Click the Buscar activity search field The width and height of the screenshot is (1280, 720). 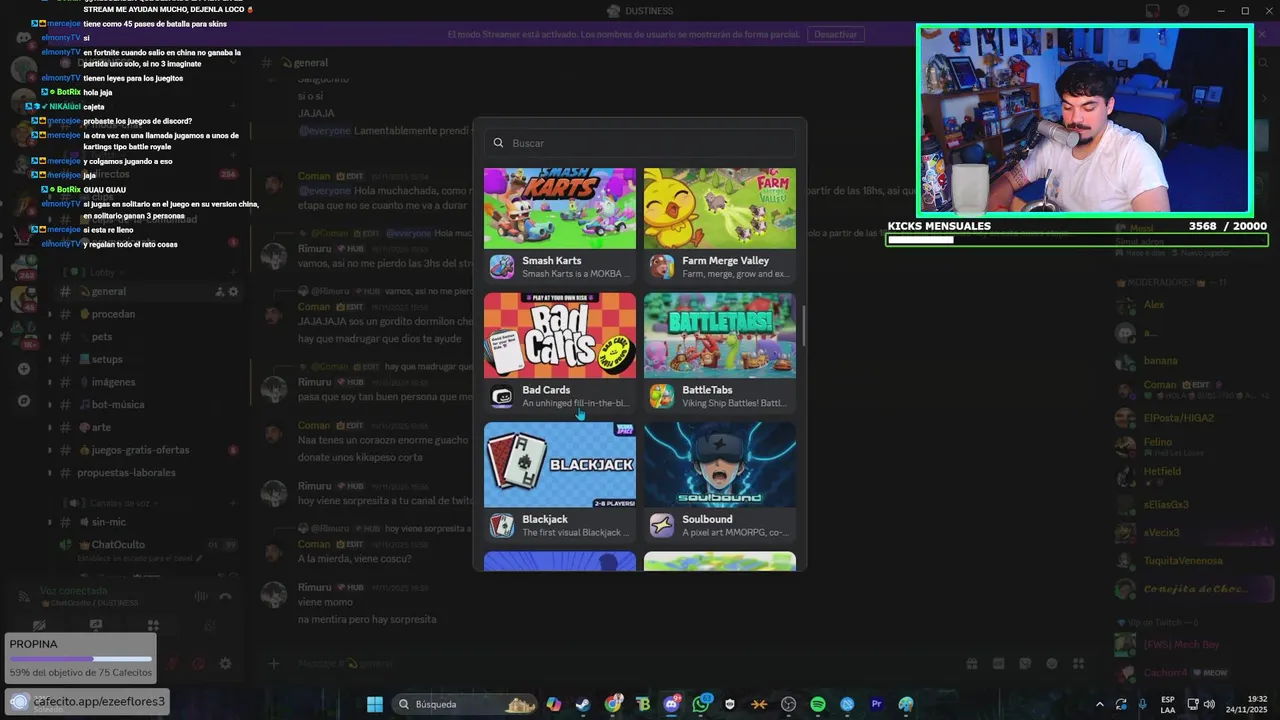point(640,143)
